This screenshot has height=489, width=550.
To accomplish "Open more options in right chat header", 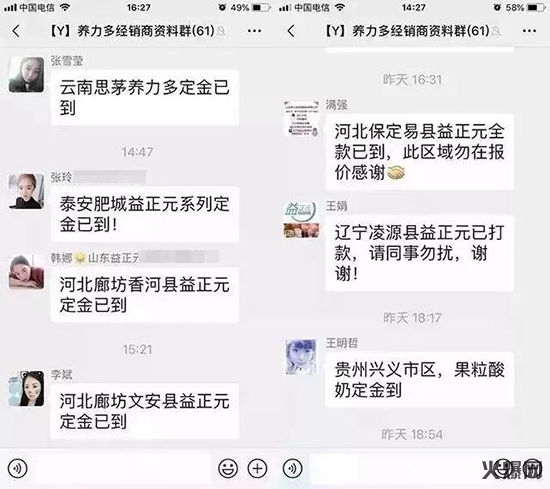I will [529, 31].
